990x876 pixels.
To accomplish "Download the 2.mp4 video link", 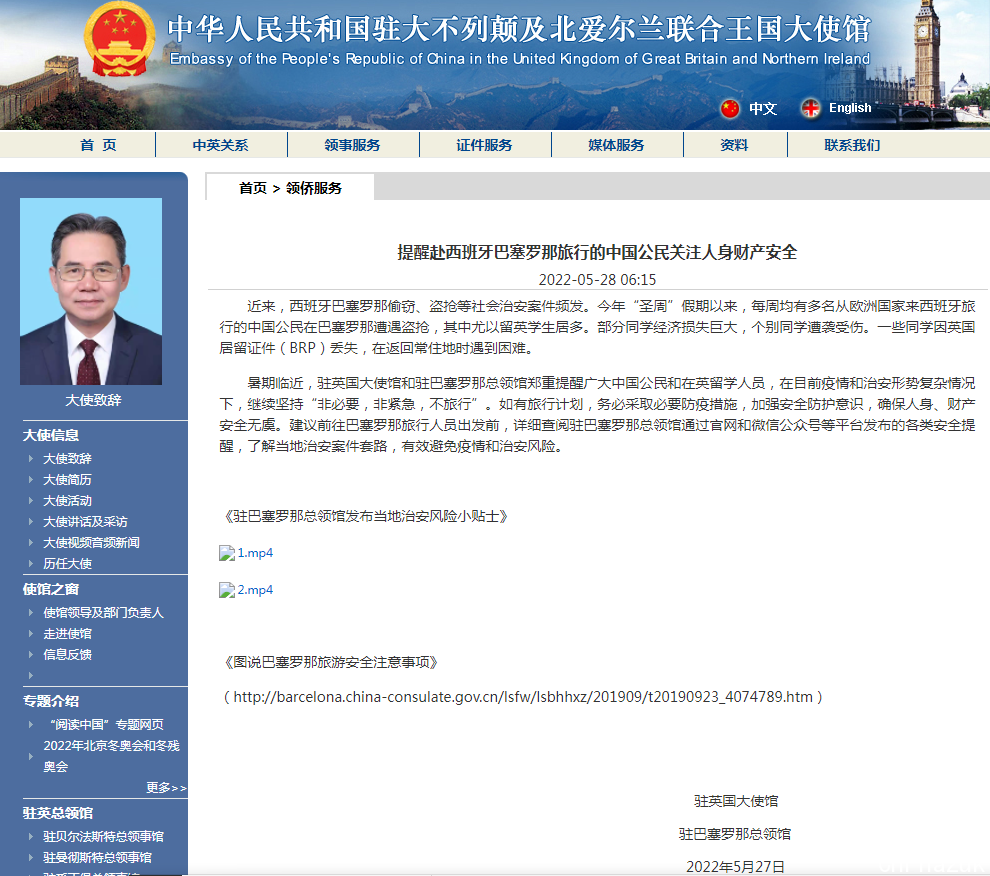I will click(255, 590).
